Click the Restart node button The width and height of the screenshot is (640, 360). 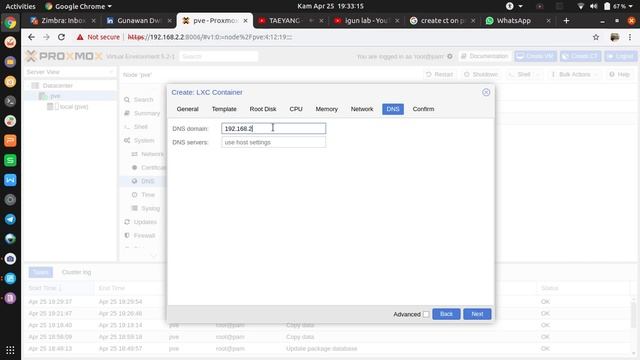pos(439,74)
